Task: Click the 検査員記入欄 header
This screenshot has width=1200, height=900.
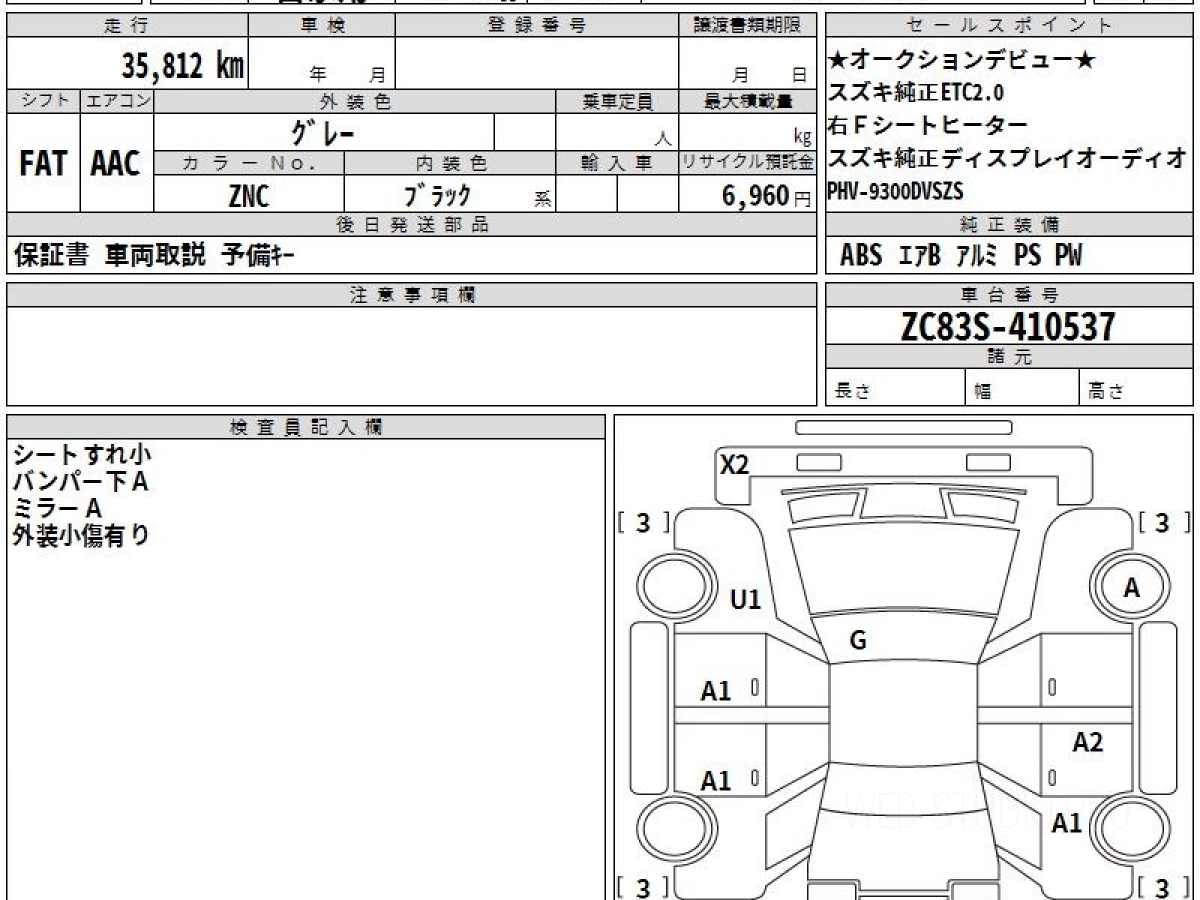Action: point(306,427)
